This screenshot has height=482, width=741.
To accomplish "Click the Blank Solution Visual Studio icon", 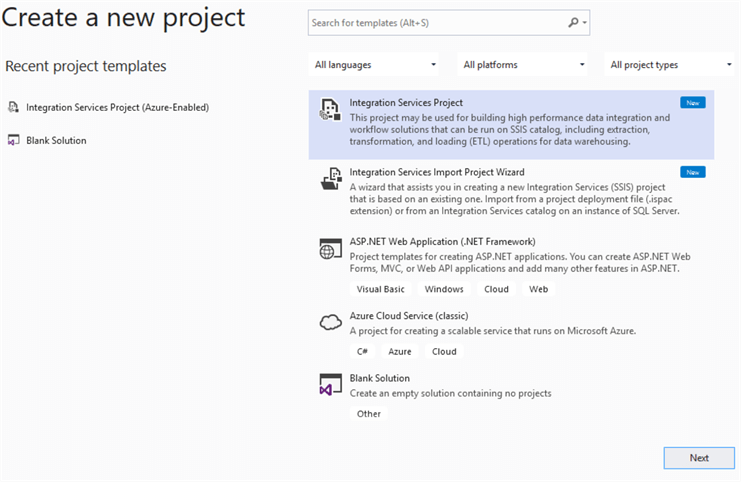I will click(330, 386).
